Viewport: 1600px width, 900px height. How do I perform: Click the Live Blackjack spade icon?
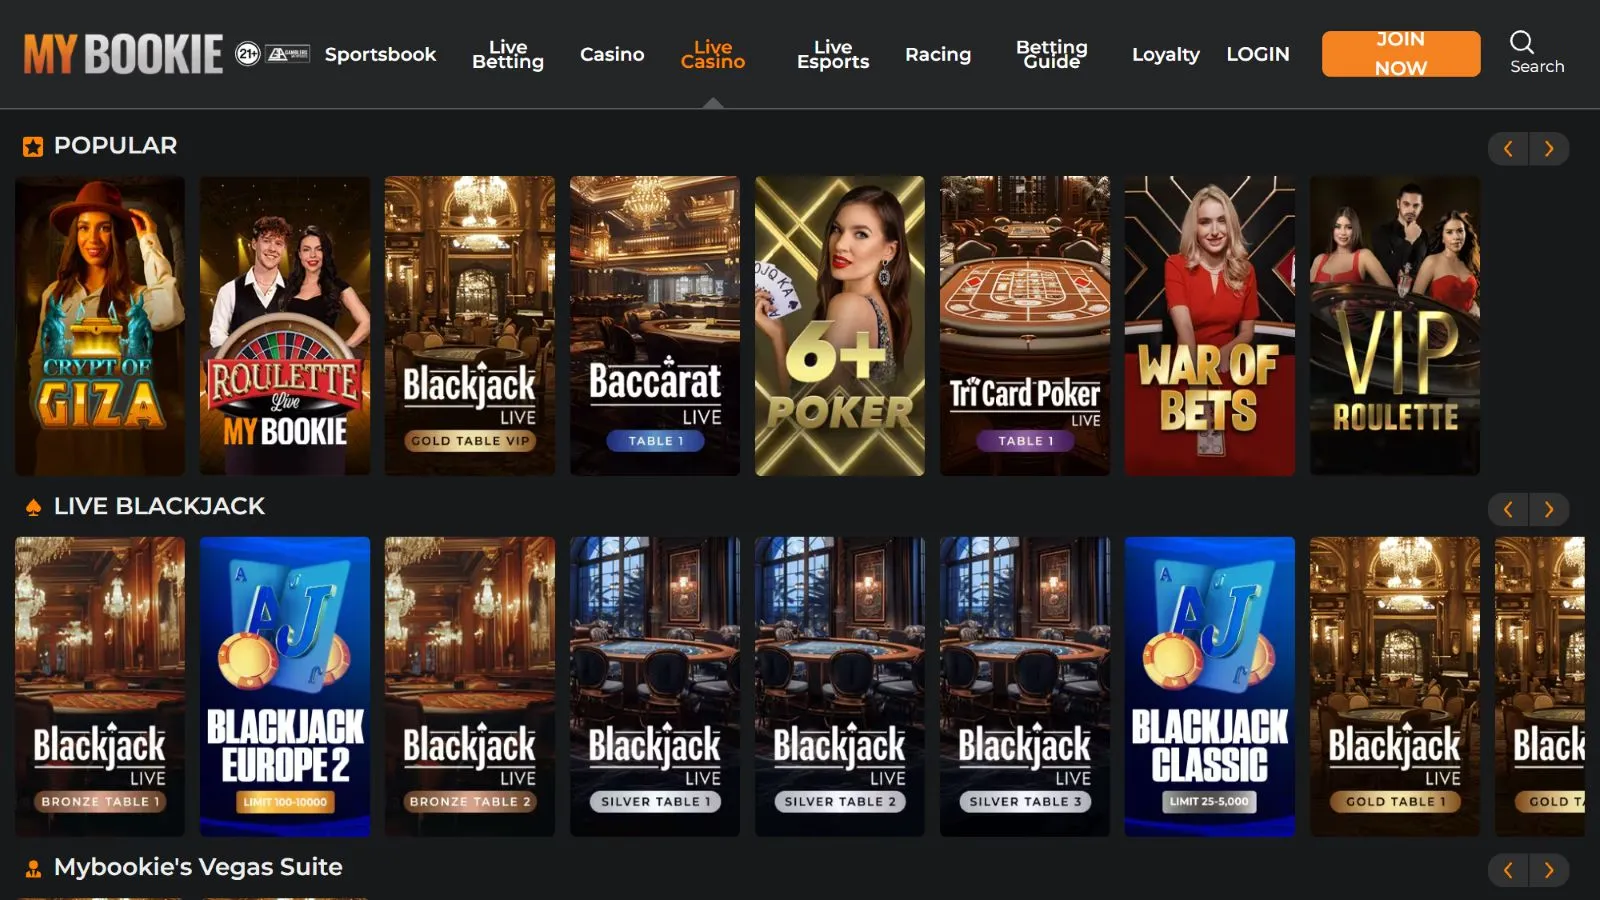coord(33,508)
